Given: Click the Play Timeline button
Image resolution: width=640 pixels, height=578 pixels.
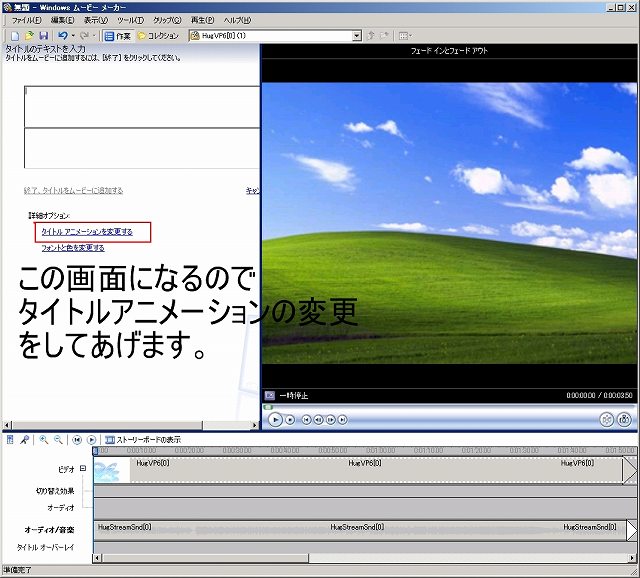Looking at the screenshot, I should pyautogui.click(x=91, y=440).
